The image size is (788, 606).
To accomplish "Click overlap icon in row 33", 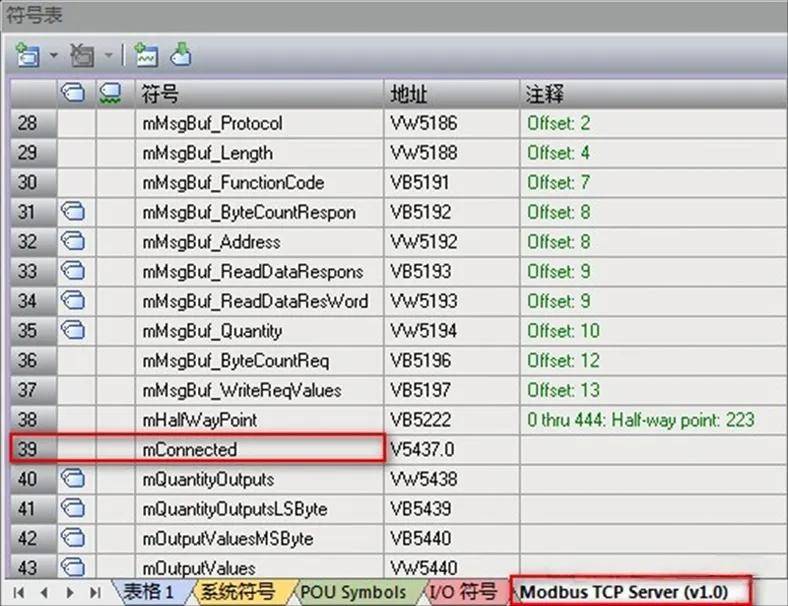I will tap(73, 271).
